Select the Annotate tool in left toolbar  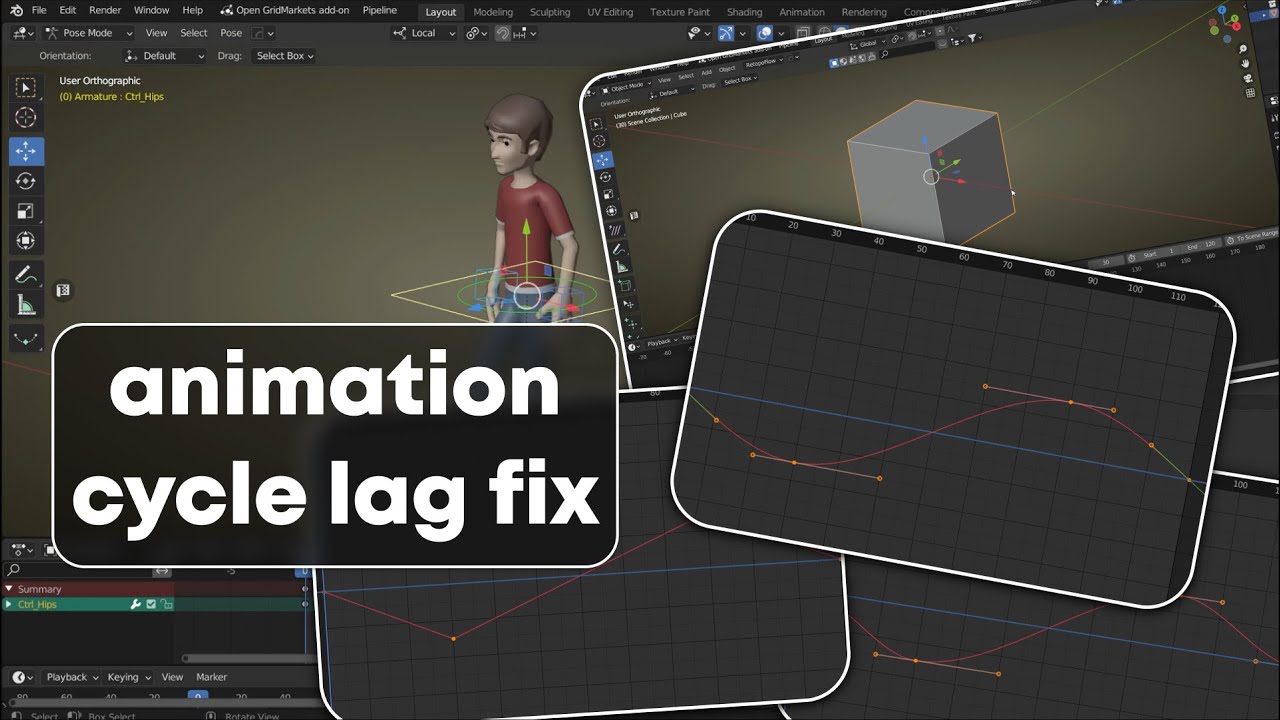[x=26, y=274]
